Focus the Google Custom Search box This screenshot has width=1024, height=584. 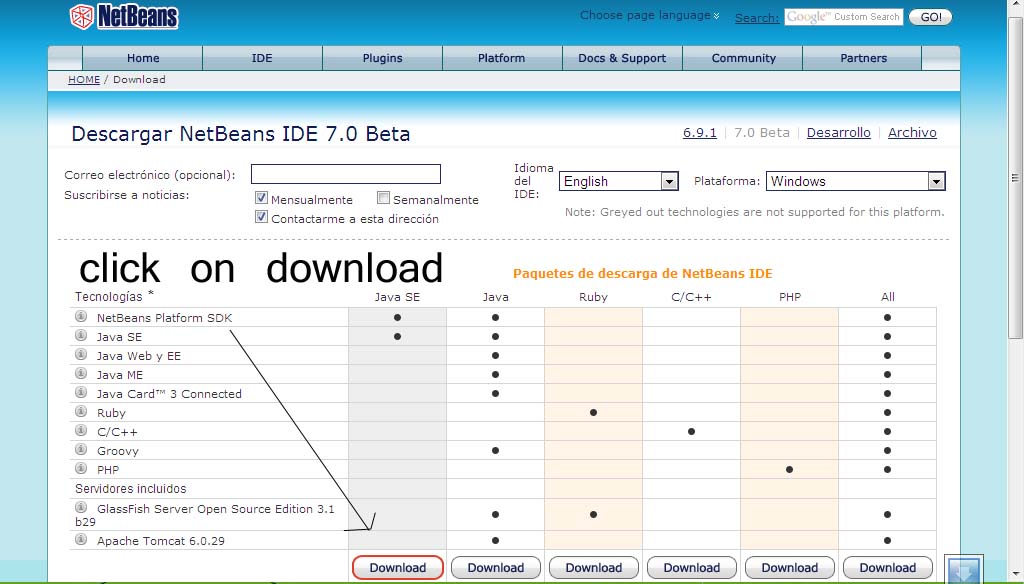(x=844, y=17)
